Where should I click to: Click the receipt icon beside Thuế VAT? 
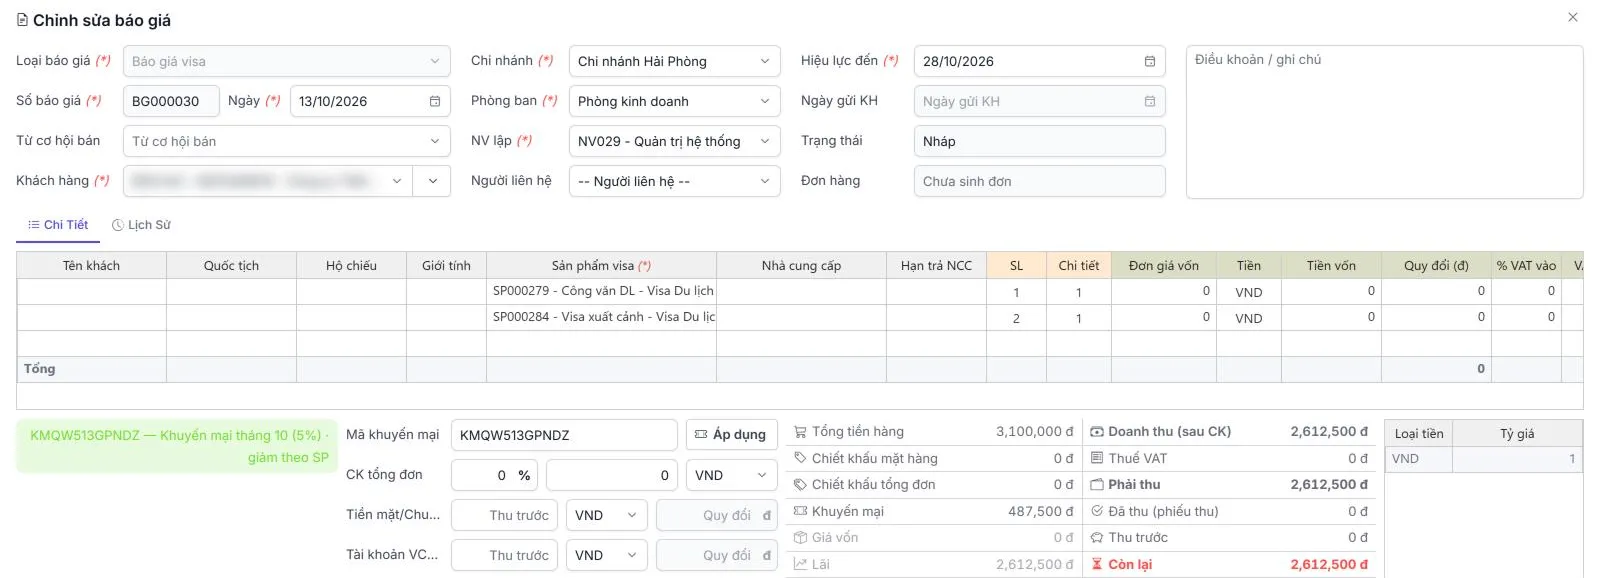coord(1097,458)
